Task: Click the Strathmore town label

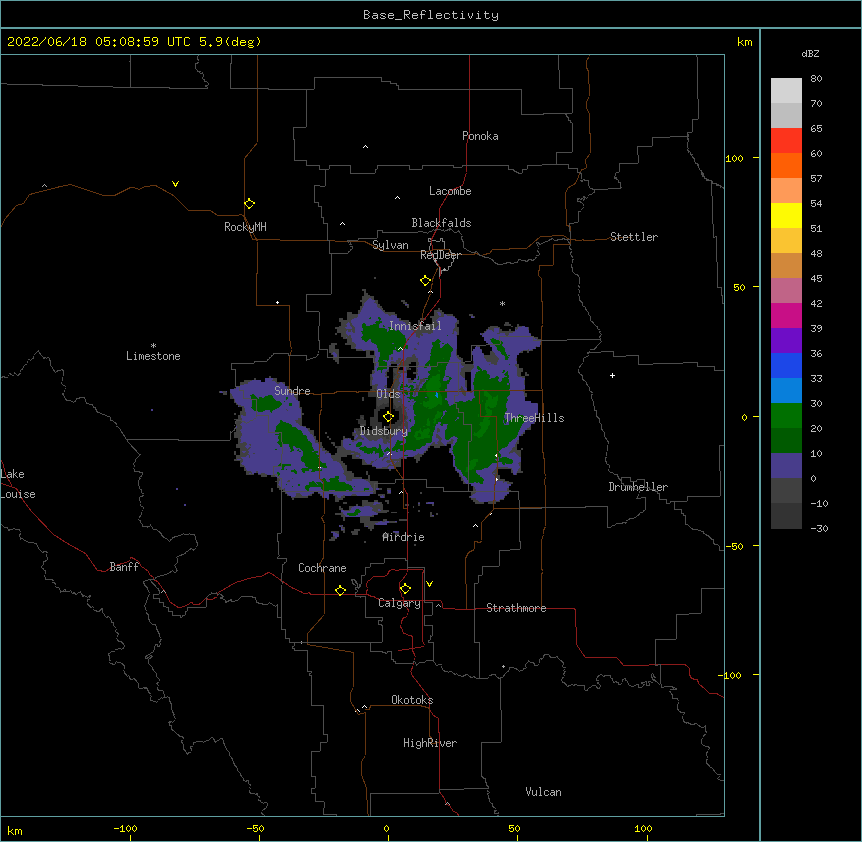Action: 516,608
